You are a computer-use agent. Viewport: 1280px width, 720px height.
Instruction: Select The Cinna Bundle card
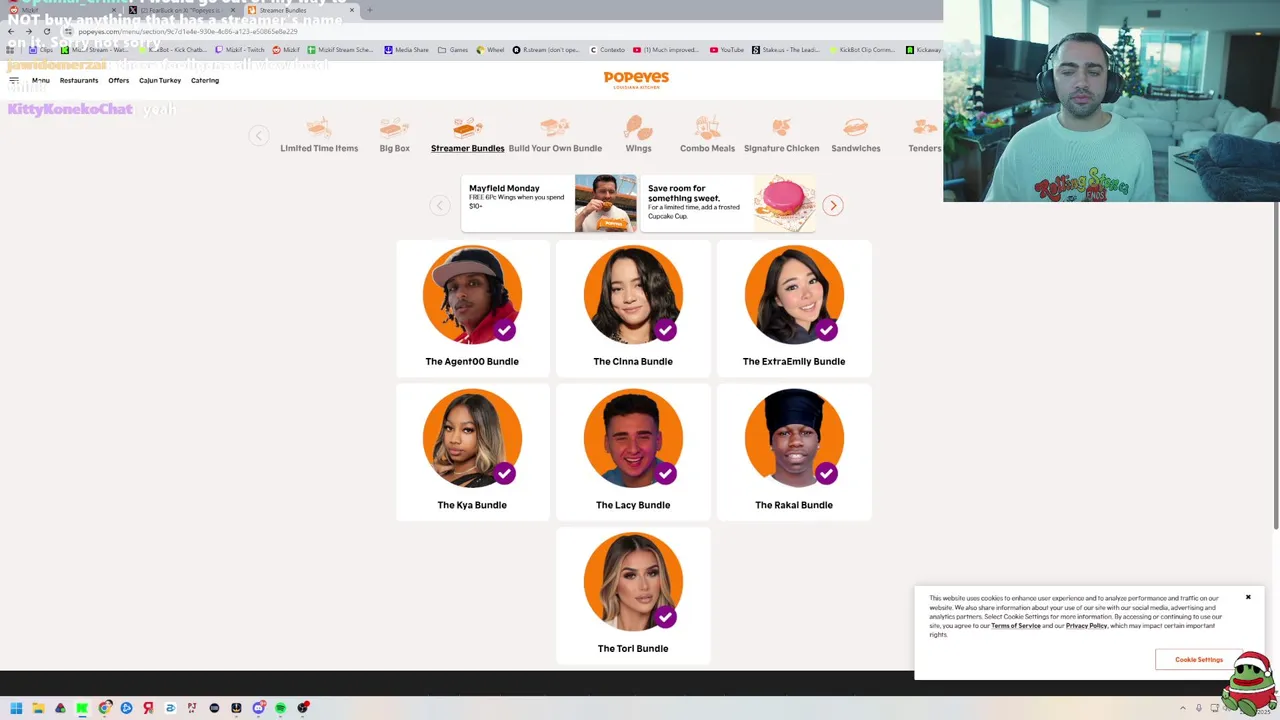click(x=633, y=309)
